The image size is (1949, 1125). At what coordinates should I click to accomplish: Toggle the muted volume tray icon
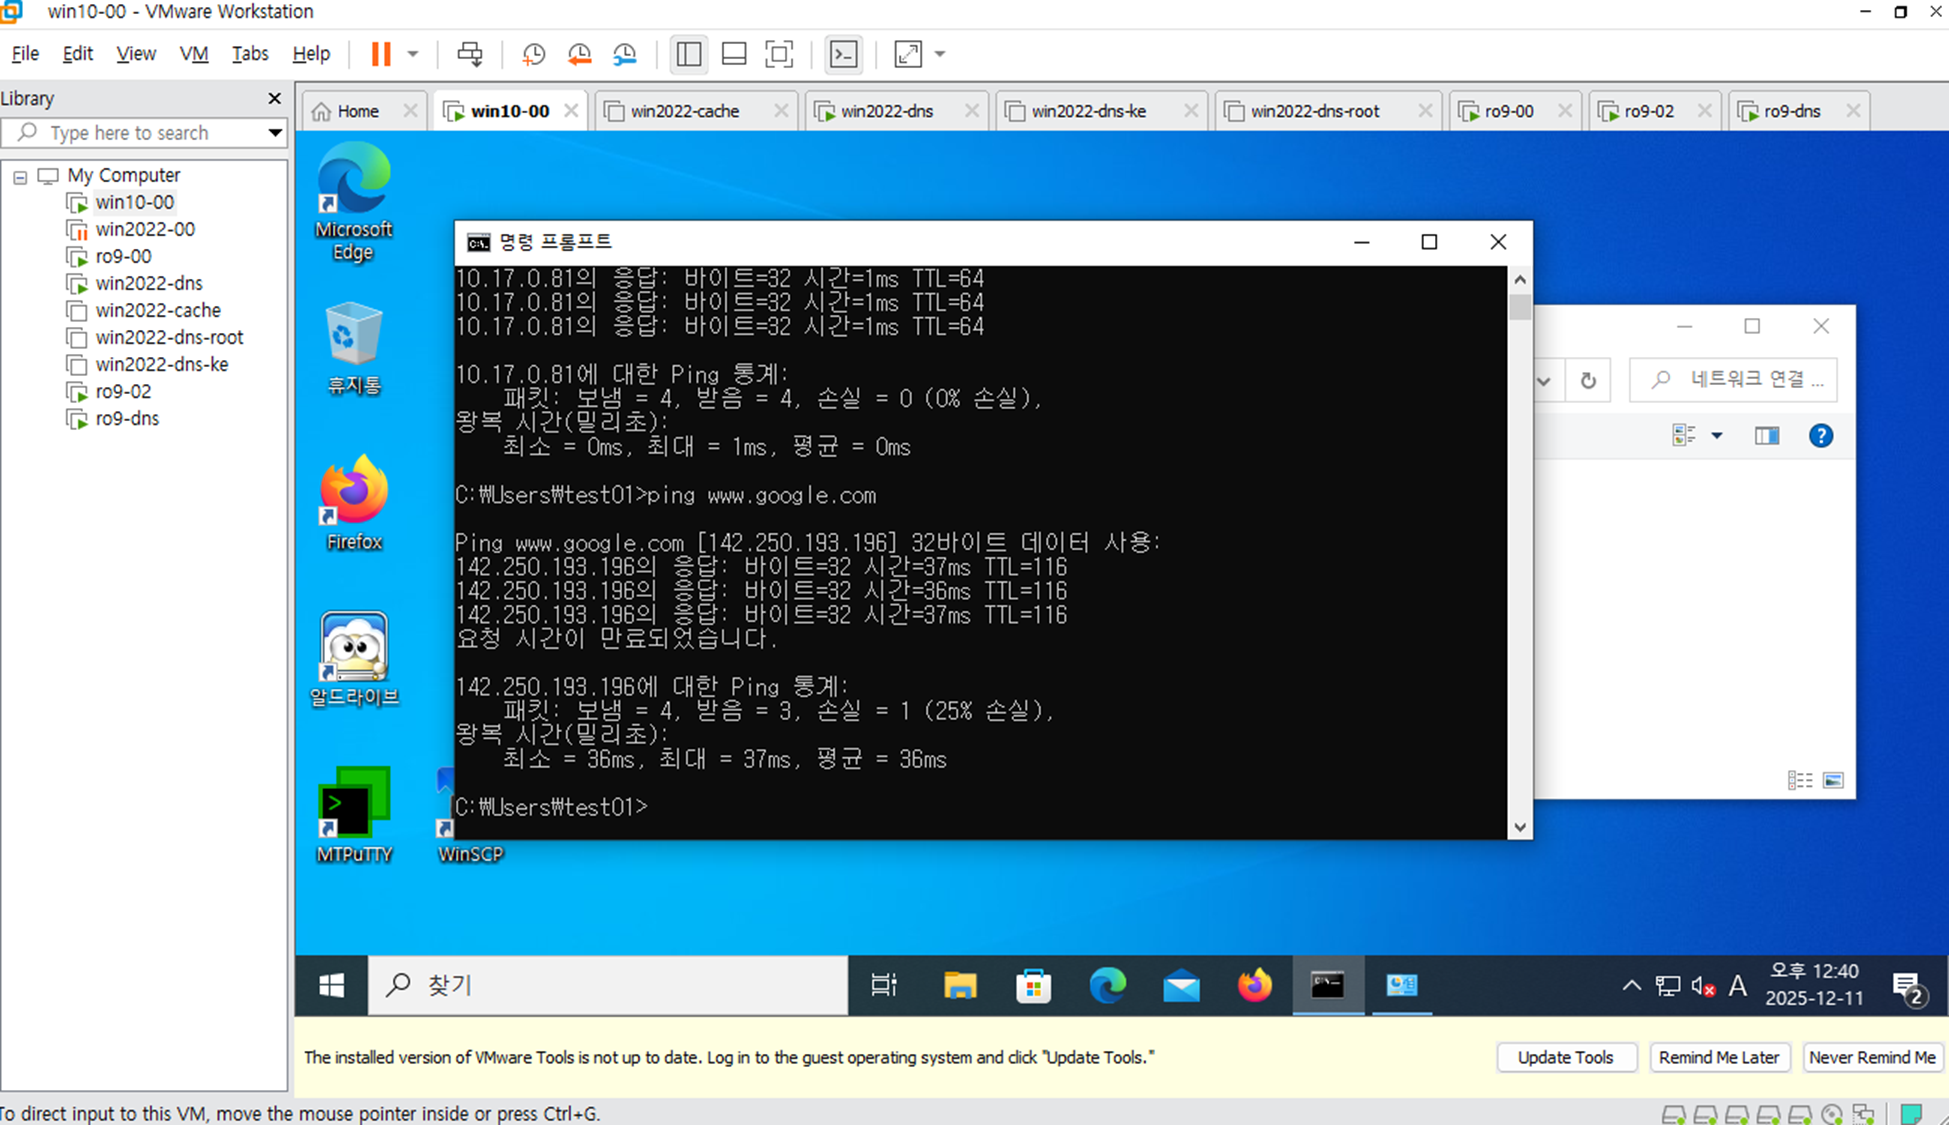tap(1703, 986)
